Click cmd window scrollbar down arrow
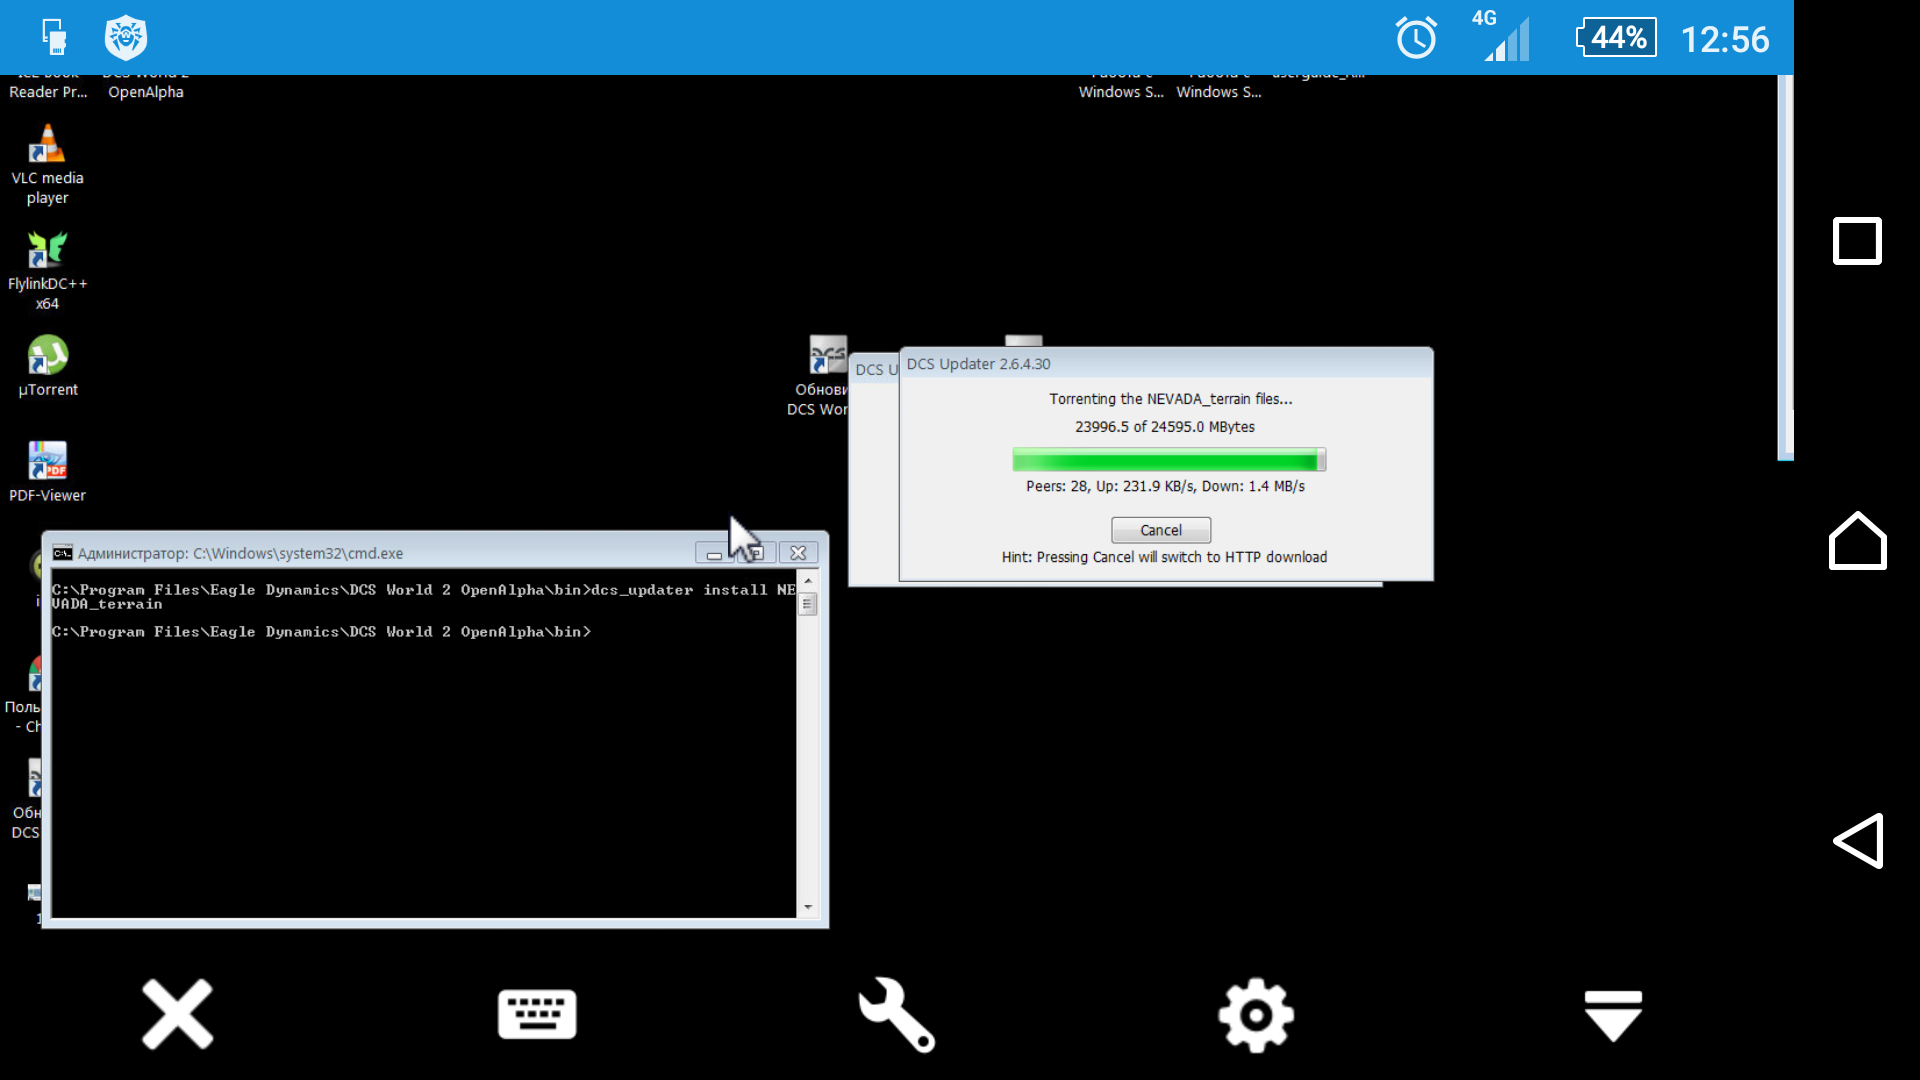The image size is (1920, 1080). pos(808,907)
